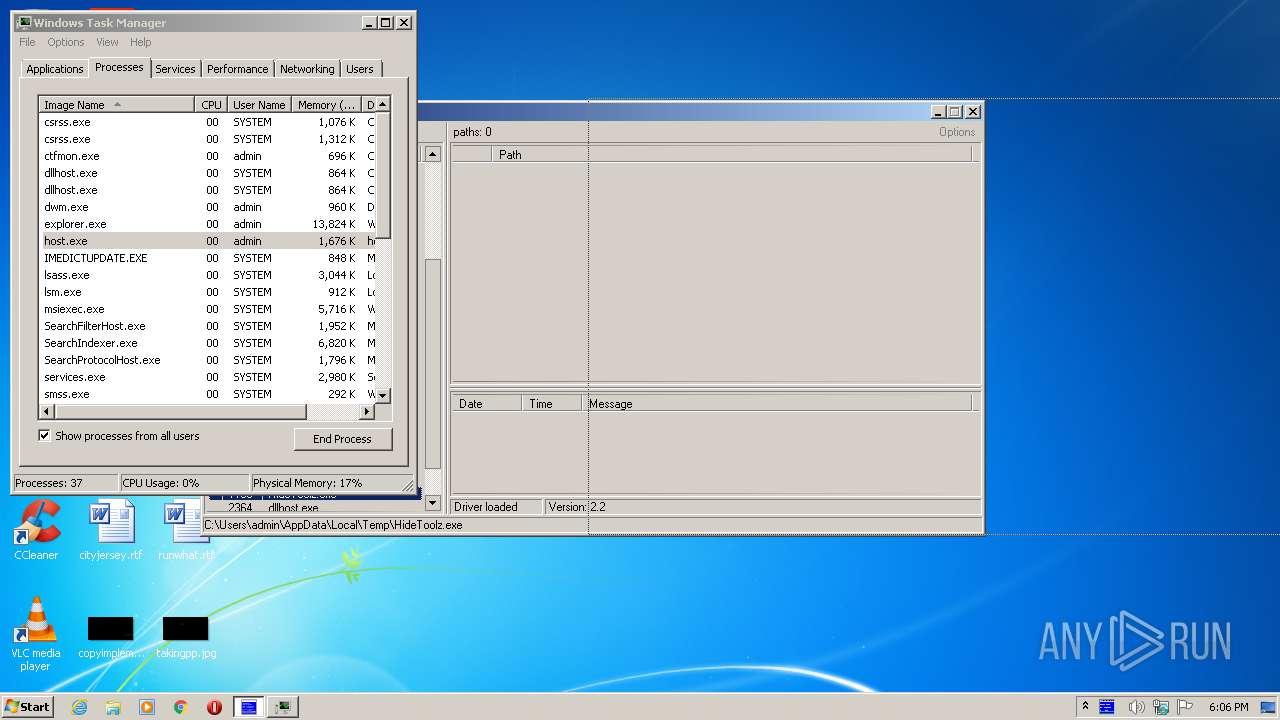The height and width of the screenshot is (720, 1280).
Task: Sort processes by Memory column
Action: pyautogui.click(x=326, y=105)
